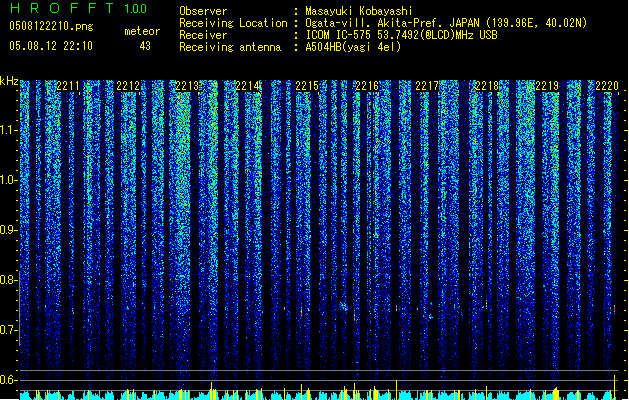Click the kHz axis unit label

coord(9,81)
